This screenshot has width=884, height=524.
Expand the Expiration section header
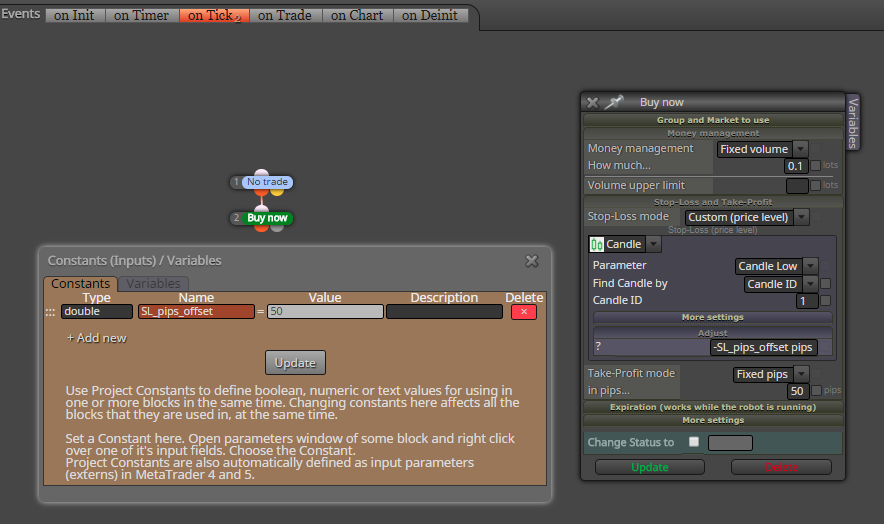point(713,407)
